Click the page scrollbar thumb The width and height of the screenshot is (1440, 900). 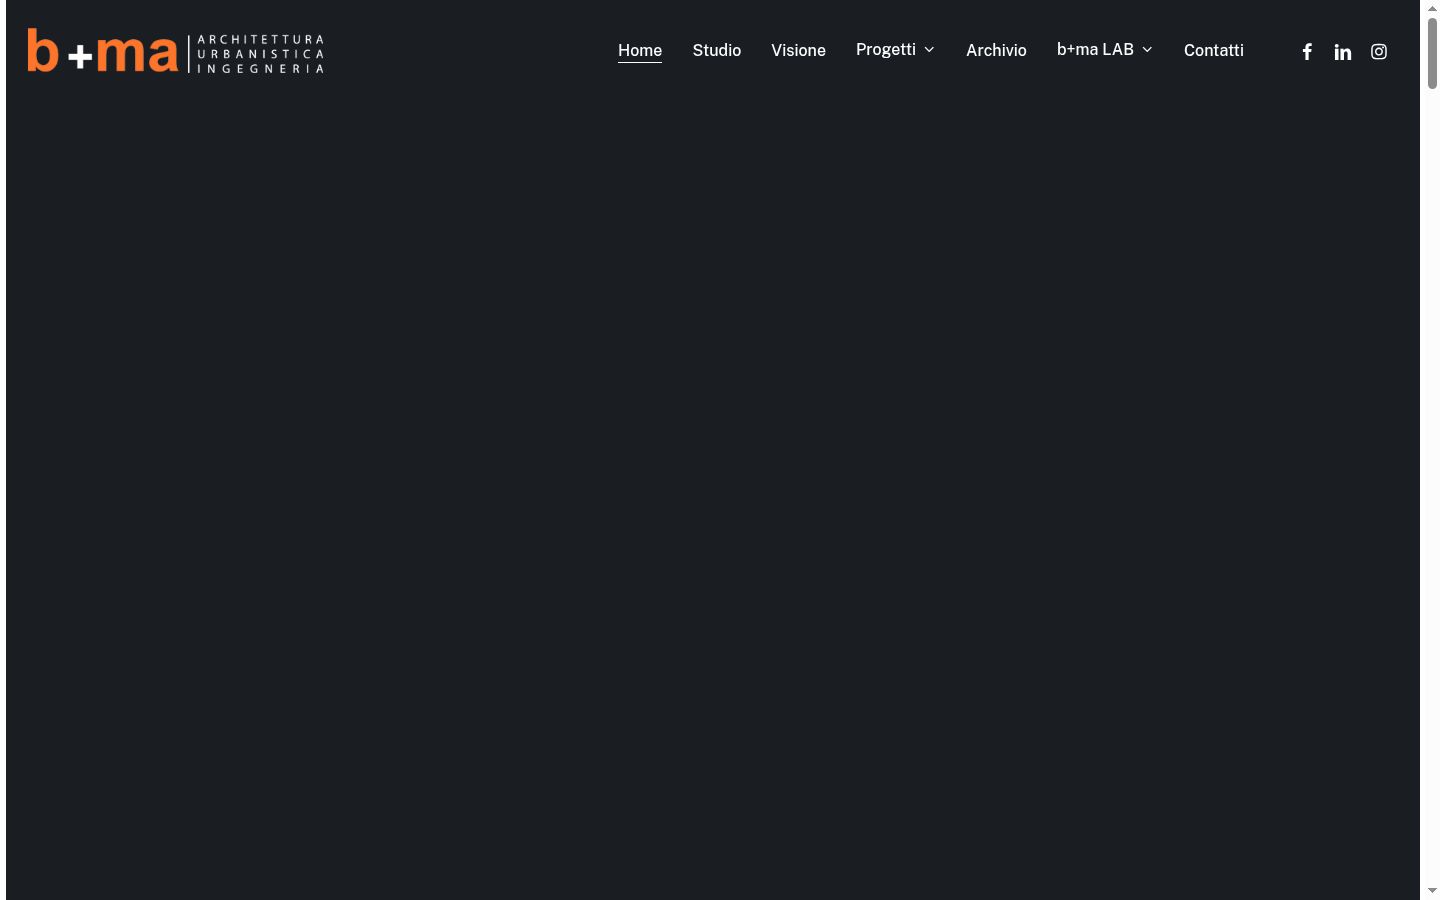(1432, 53)
